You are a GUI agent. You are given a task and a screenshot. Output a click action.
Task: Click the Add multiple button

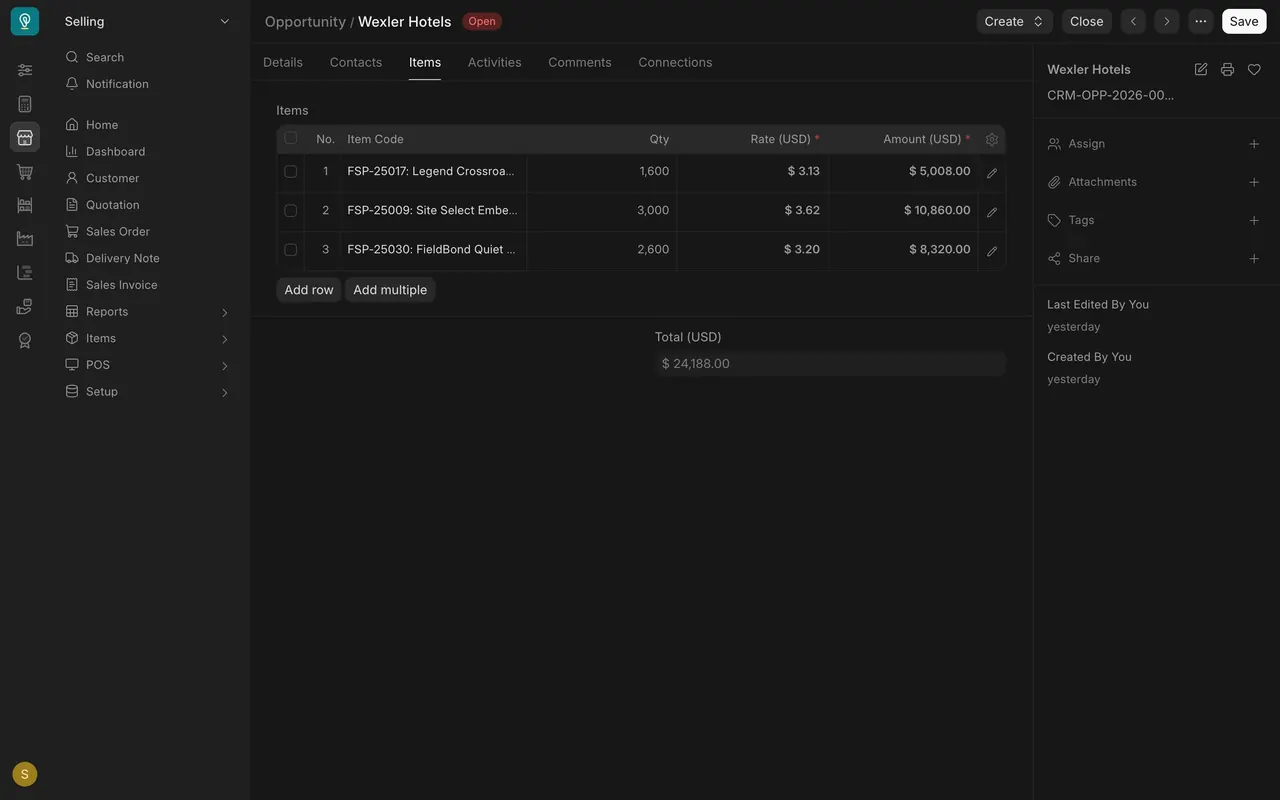click(x=390, y=290)
